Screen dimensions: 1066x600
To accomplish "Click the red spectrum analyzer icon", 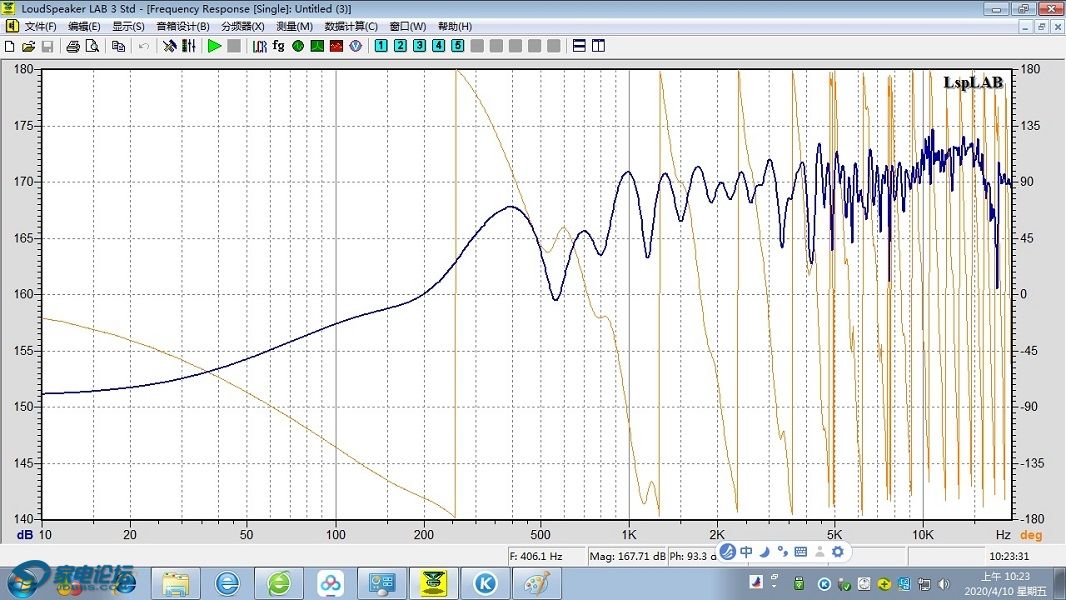I will (336, 46).
